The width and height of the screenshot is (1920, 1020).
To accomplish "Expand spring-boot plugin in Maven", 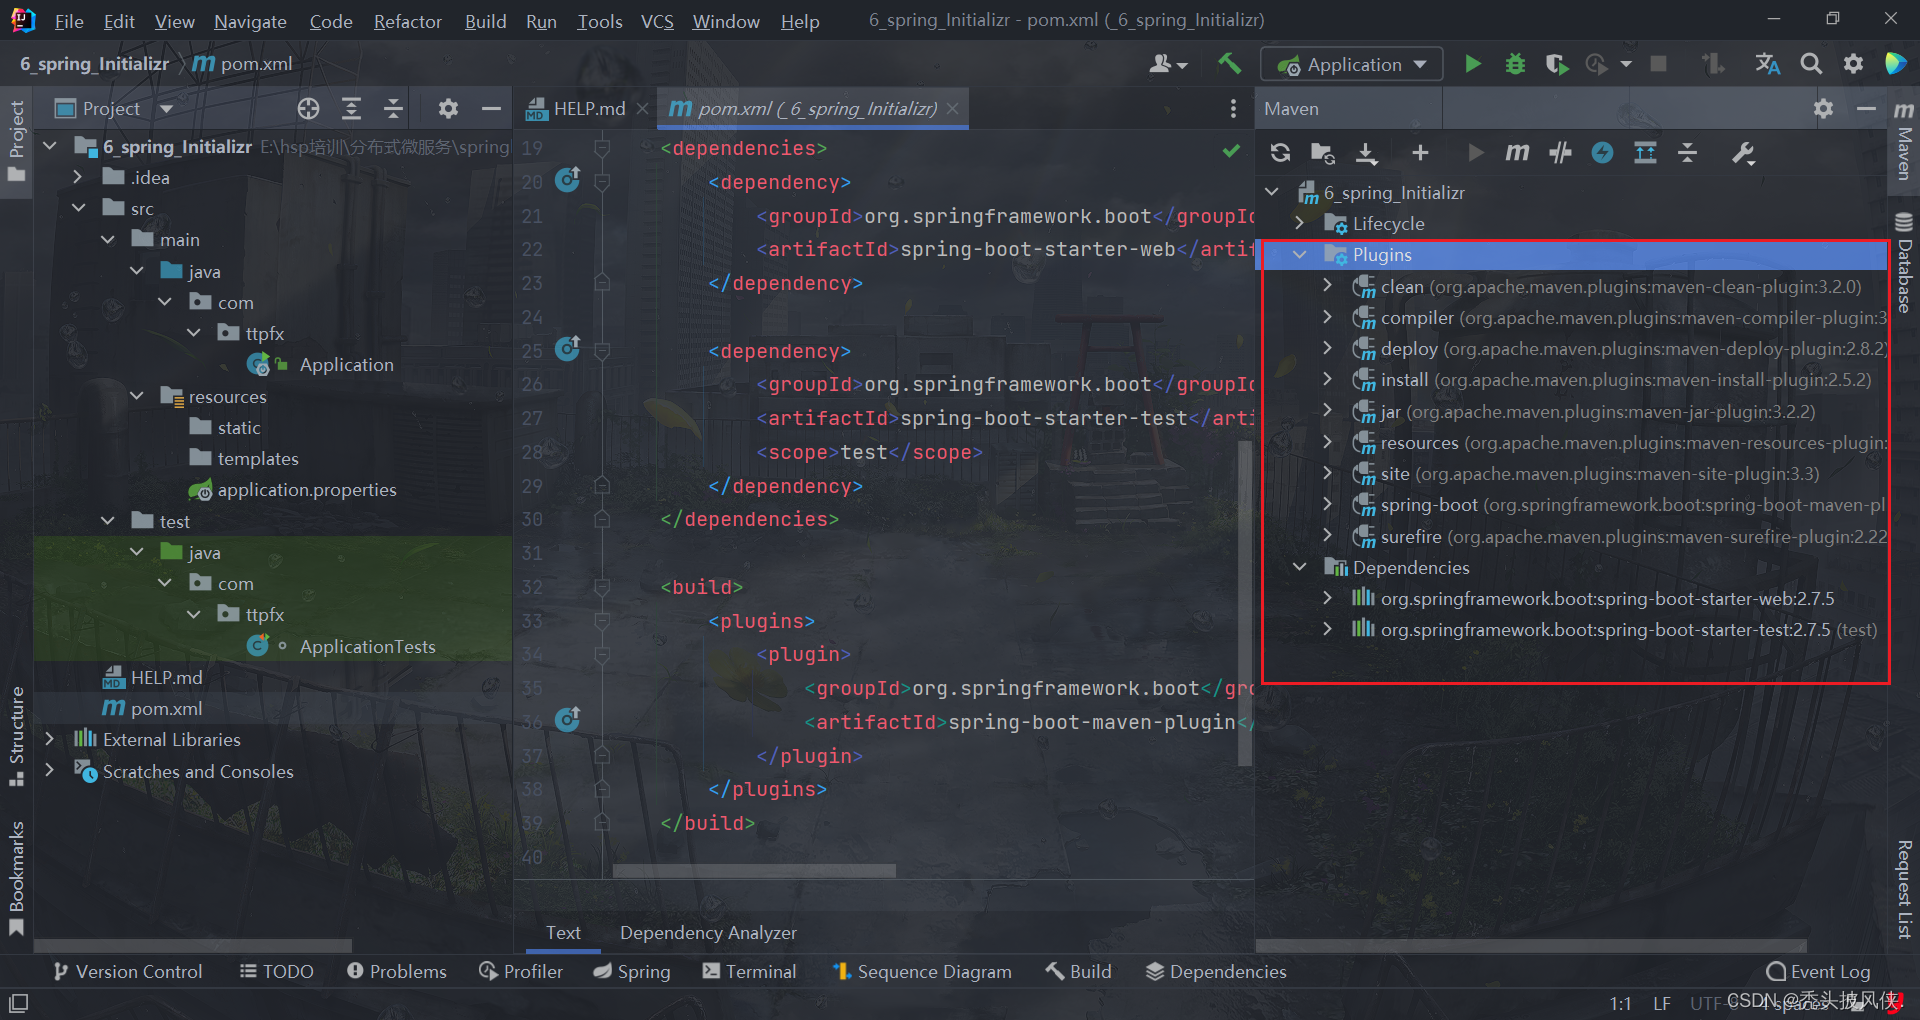I will coord(1327,505).
